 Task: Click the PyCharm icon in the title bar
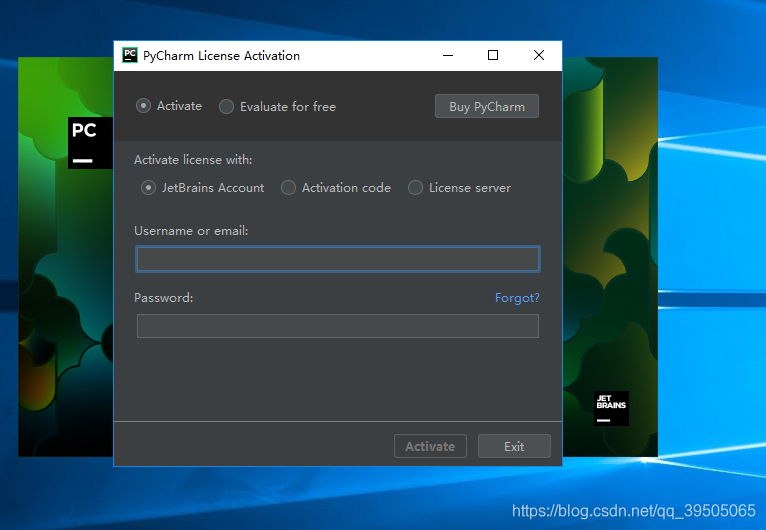point(129,55)
